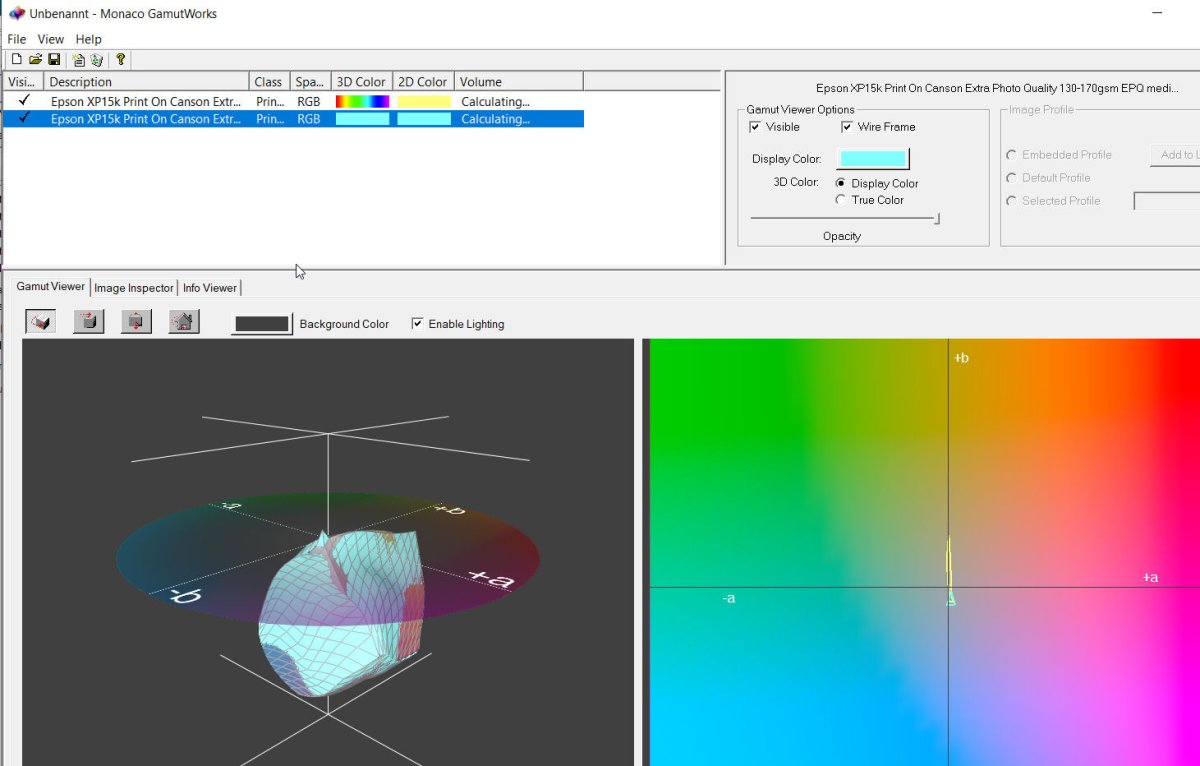Switch to the Info Viewer tab
The width and height of the screenshot is (1200, 766).
pos(210,288)
